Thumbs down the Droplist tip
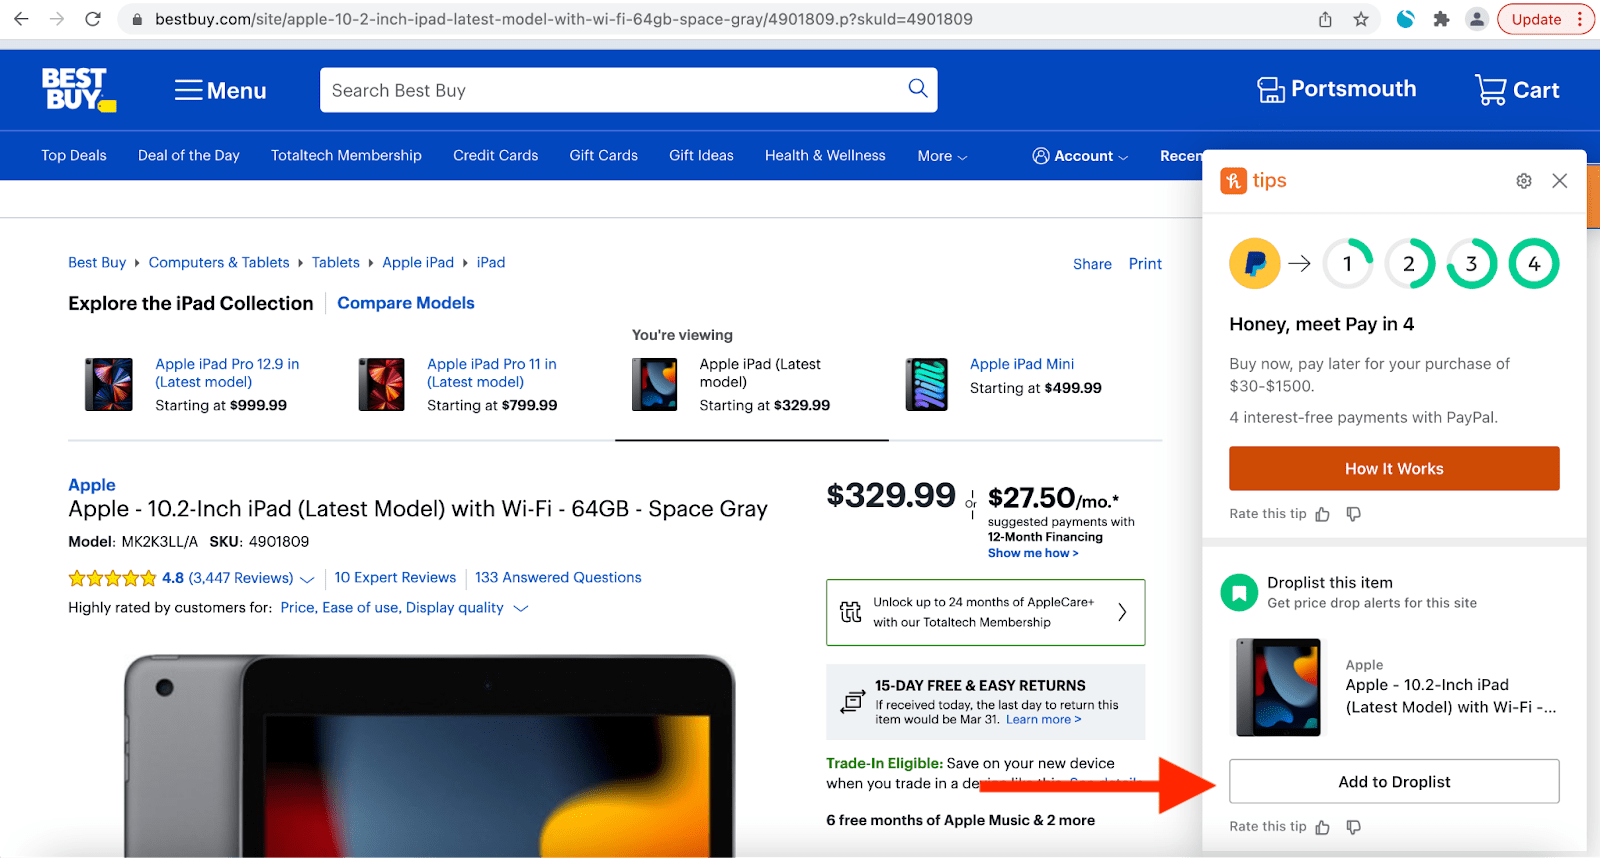Image resolution: width=1600 pixels, height=858 pixels. click(1354, 827)
